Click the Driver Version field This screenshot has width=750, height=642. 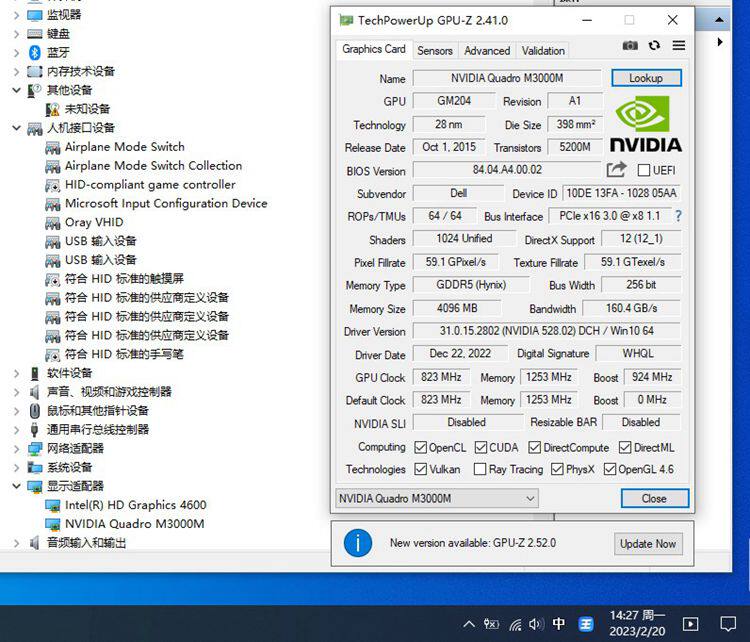click(547, 331)
